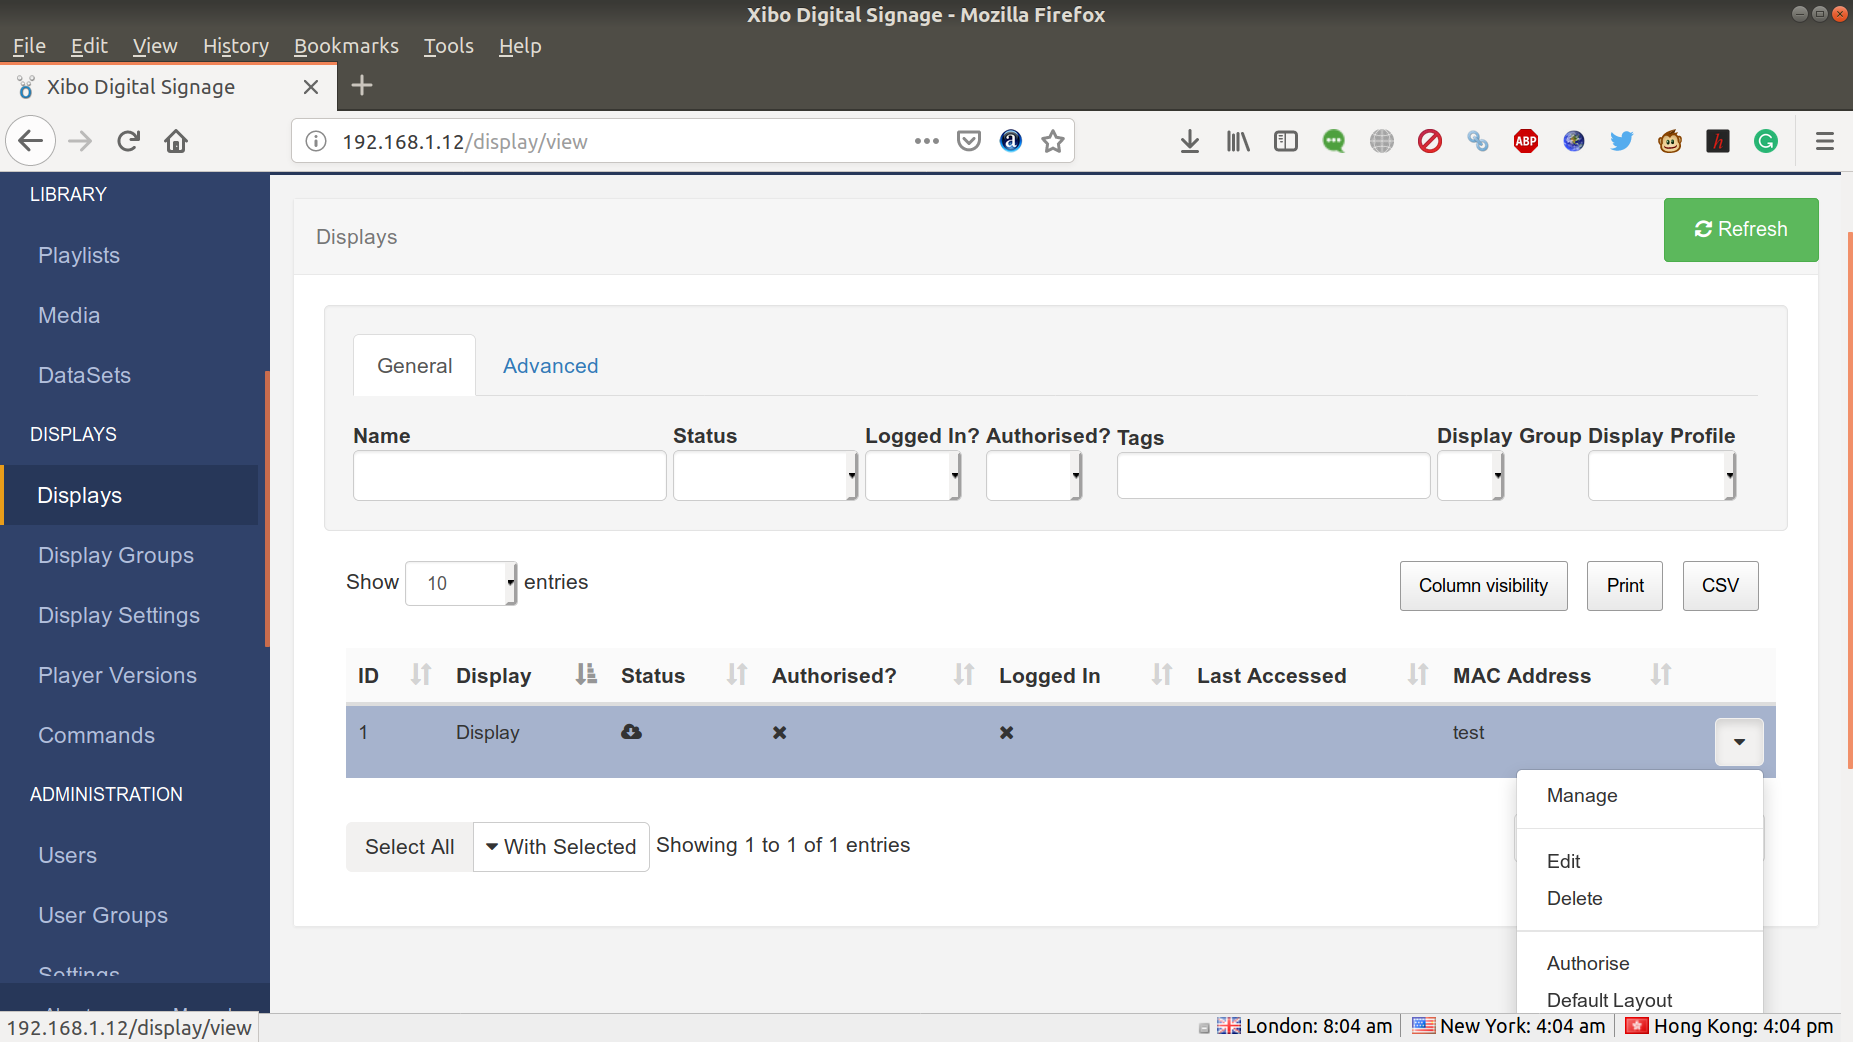The height and width of the screenshot is (1042, 1853).
Task: Toggle the sidebar panel icon
Action: tap(1286, 141)
